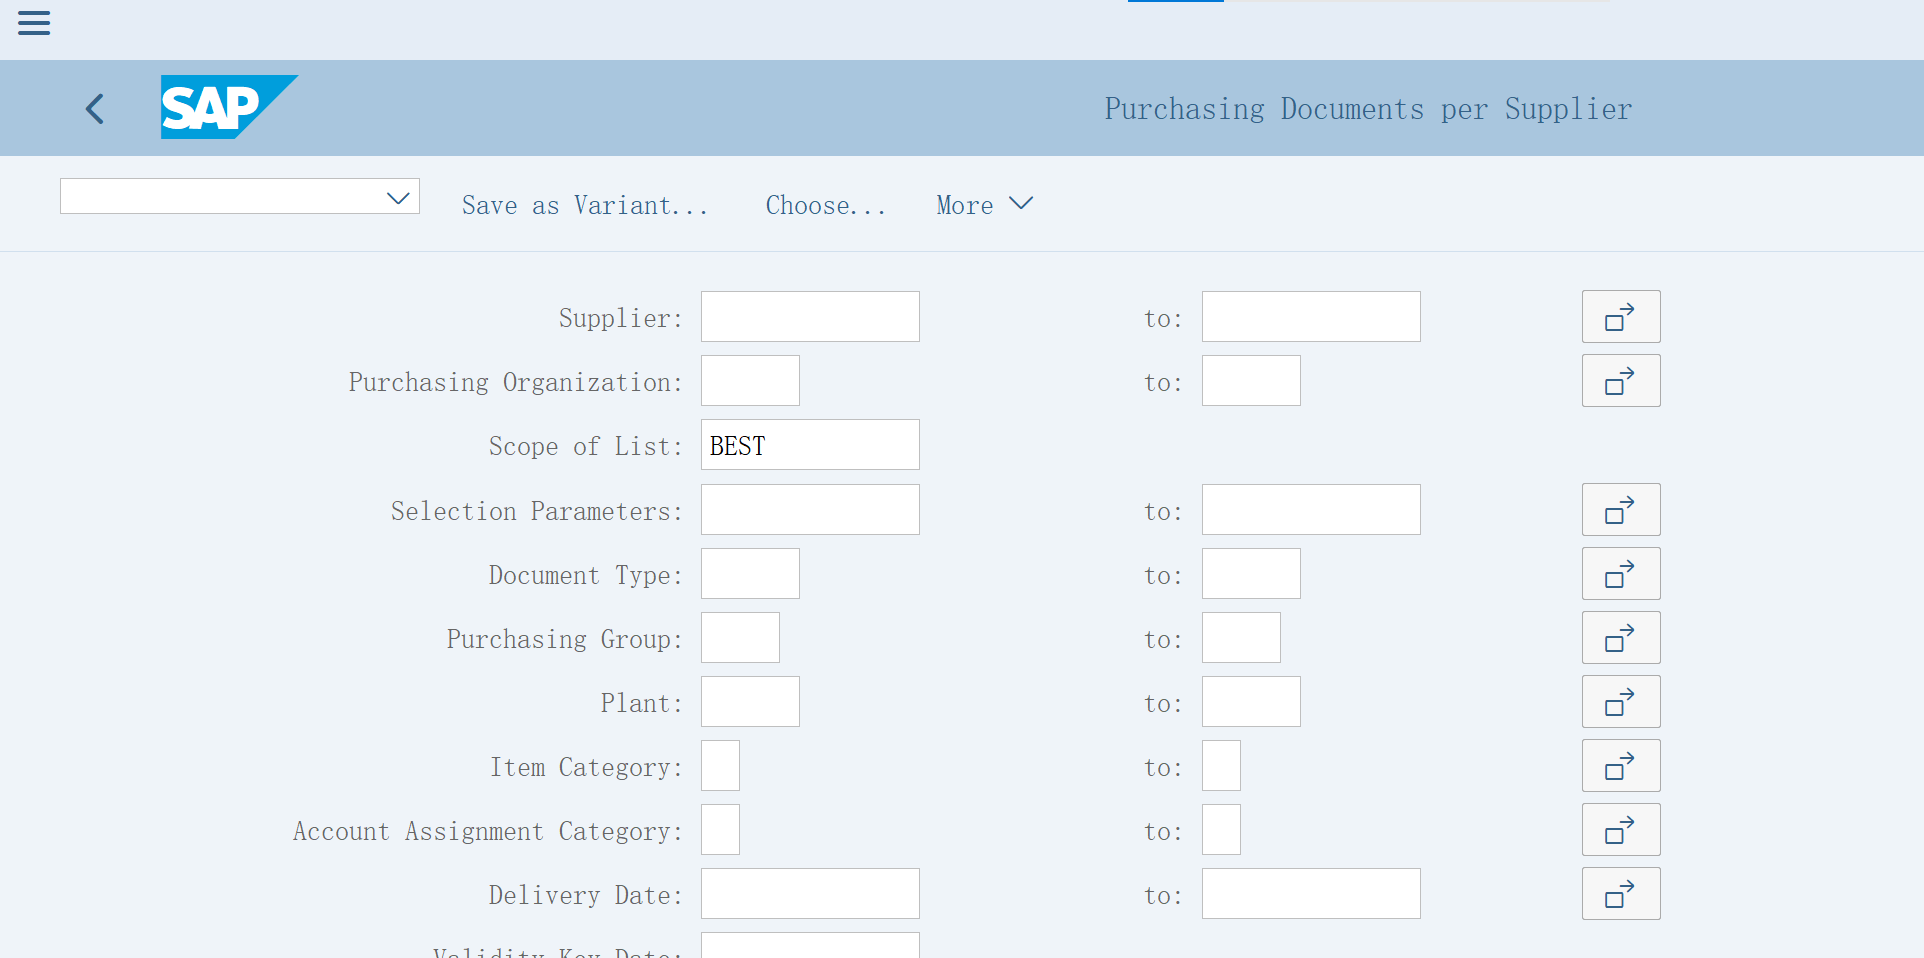Screen dimensions: 1924x958
Task: Click the SAP logo
Action: point(228,107)
